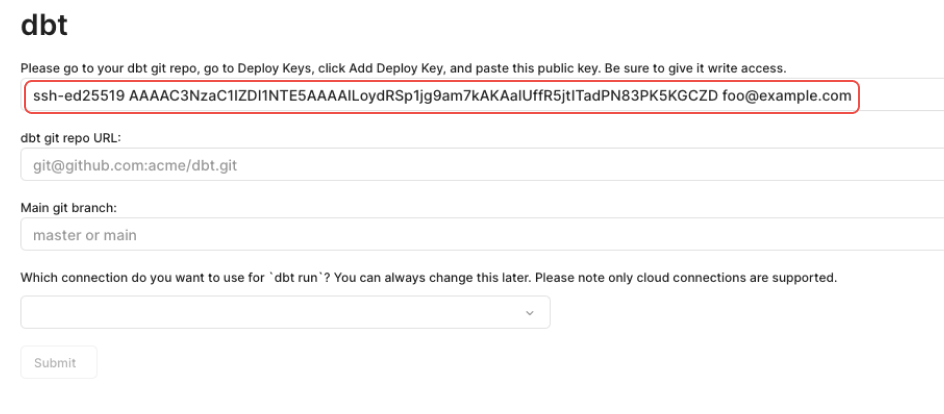
Task: Click the 'ssh-ed25519' prefix of the key
Action: tap(76, 97)
